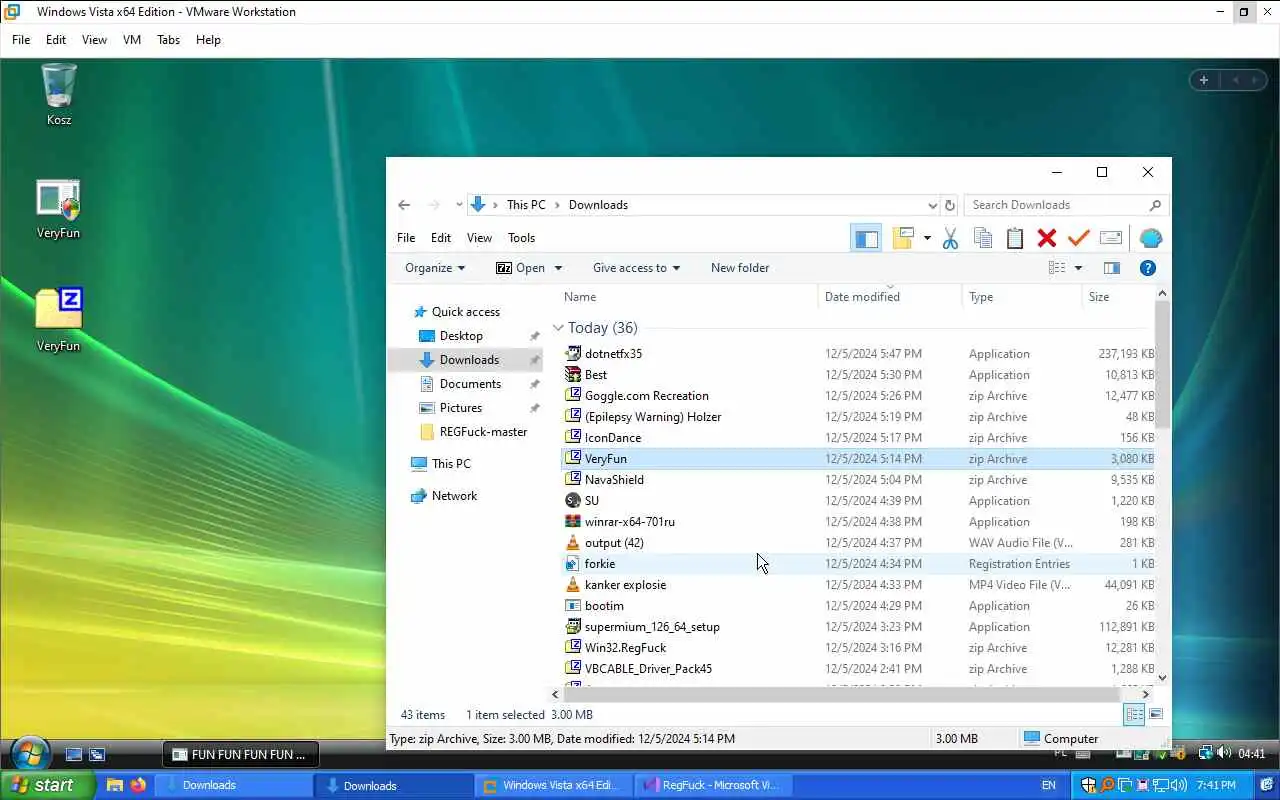Select the dotnetfx35 file

coord(613,354)
